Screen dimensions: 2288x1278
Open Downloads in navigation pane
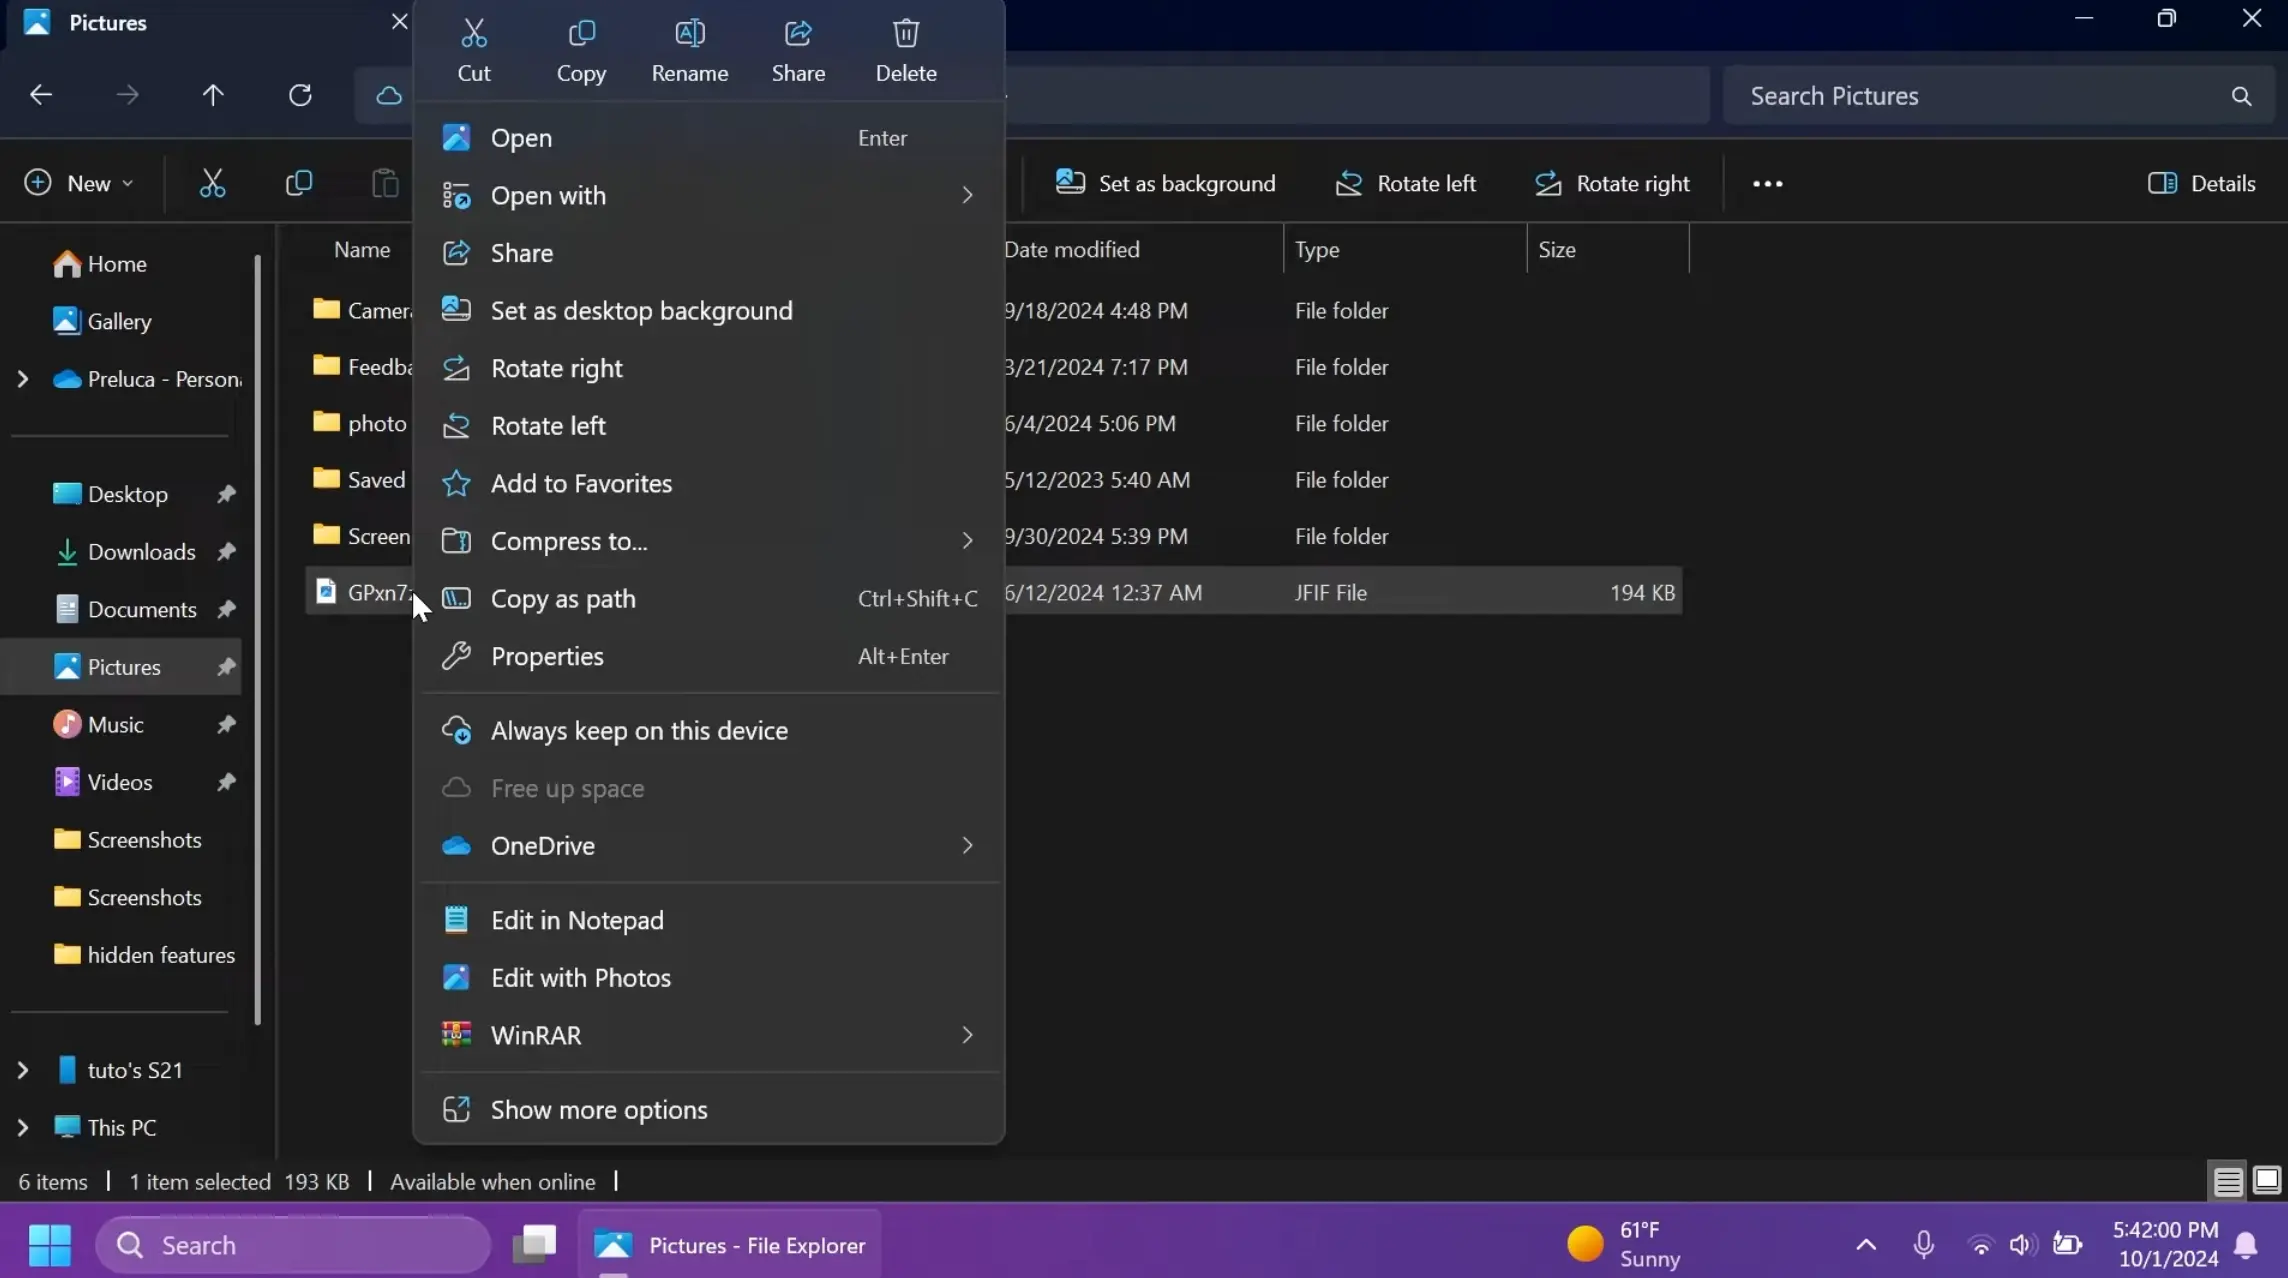pos(124,552)
